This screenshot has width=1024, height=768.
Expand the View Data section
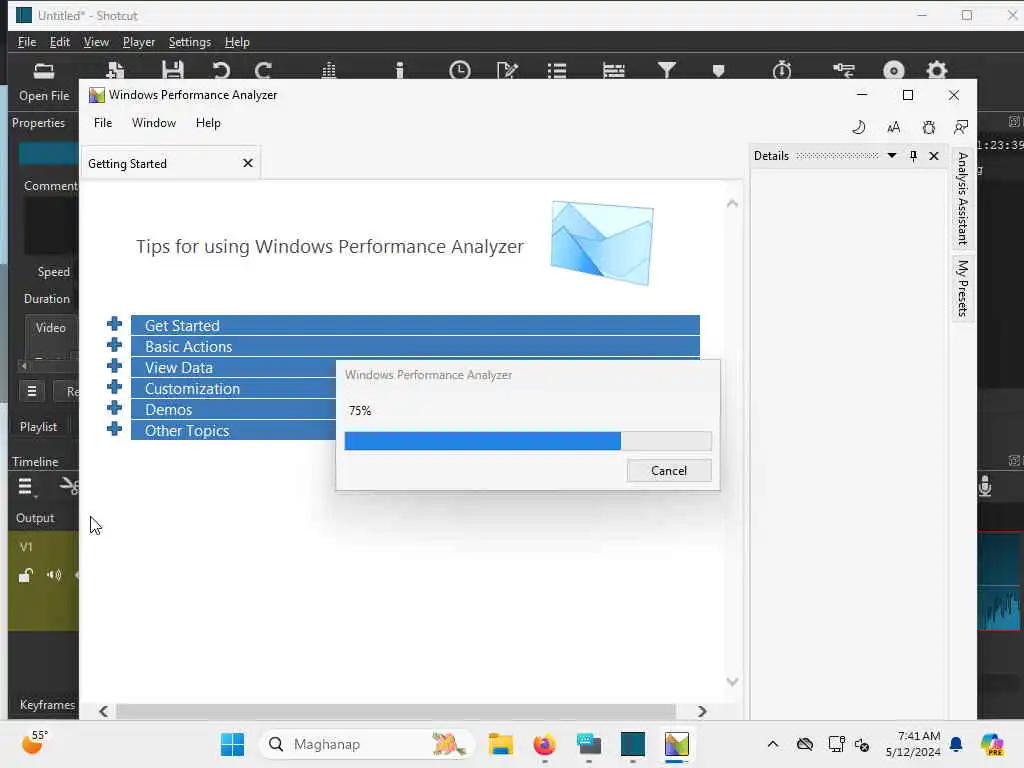pyautogui.click(x=114, y=366)
